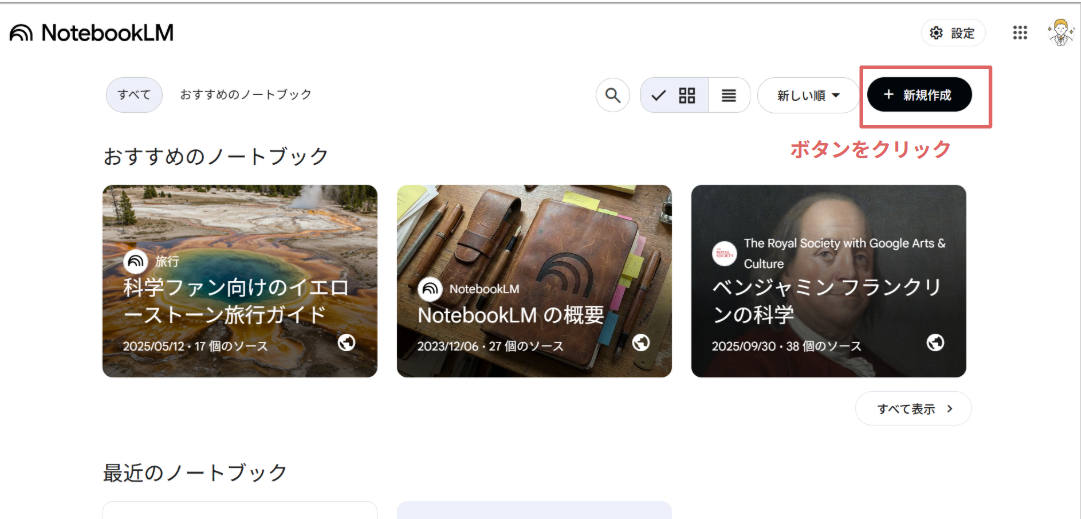Select the おすすめのノートブック tab

point(246,95)
